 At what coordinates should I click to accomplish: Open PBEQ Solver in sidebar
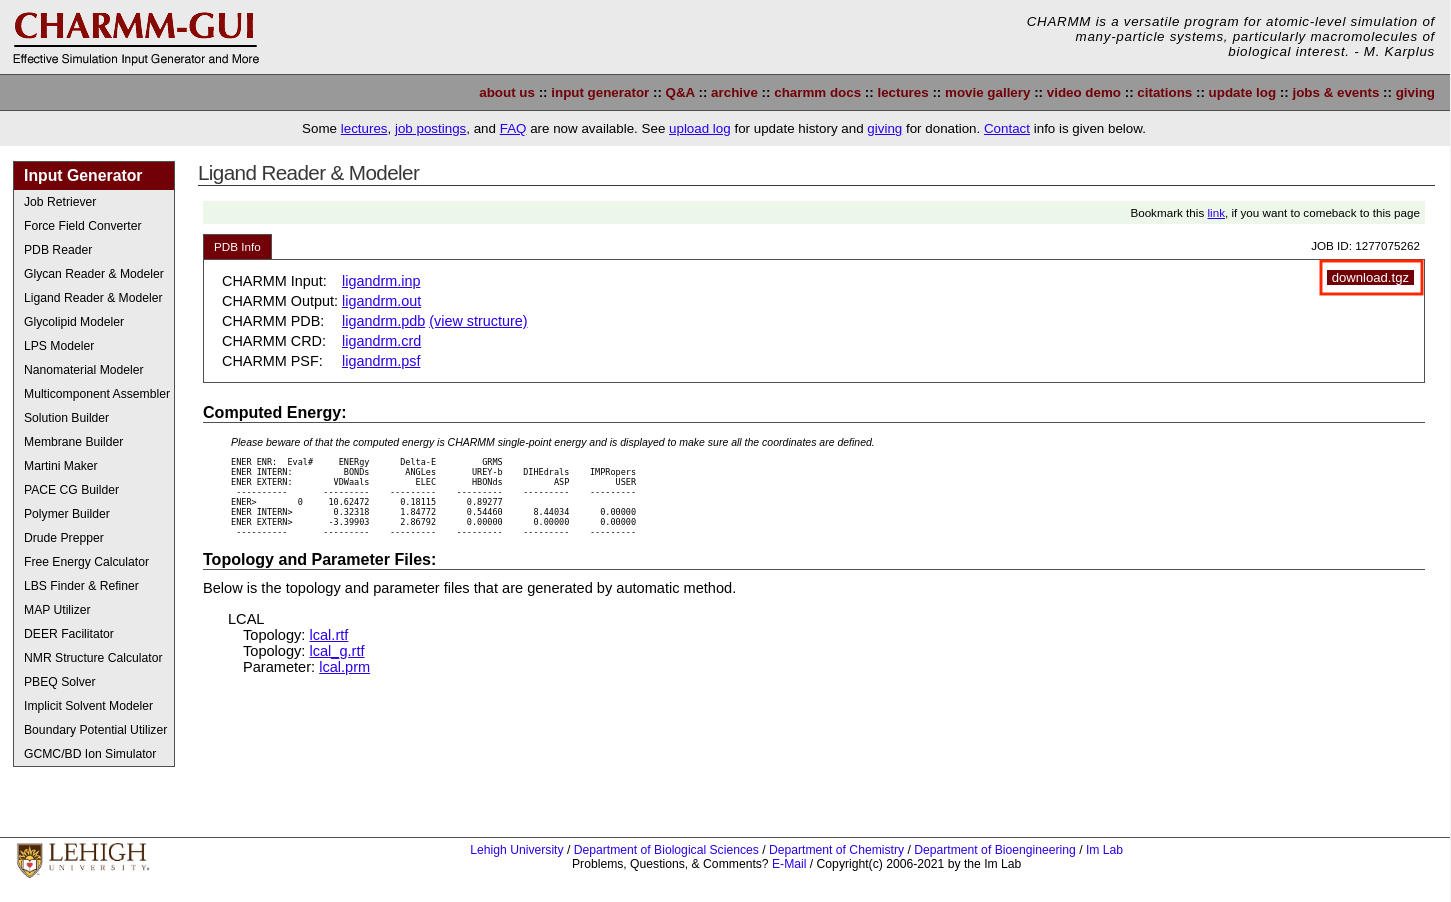[x=94, y=682]
